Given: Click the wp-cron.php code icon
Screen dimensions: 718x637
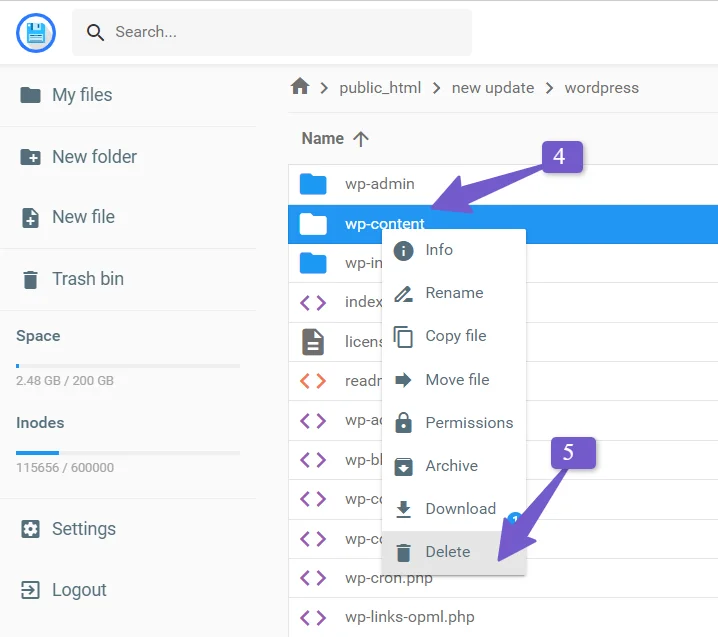Looking at the screenshot, I should [x=313, y=578].
